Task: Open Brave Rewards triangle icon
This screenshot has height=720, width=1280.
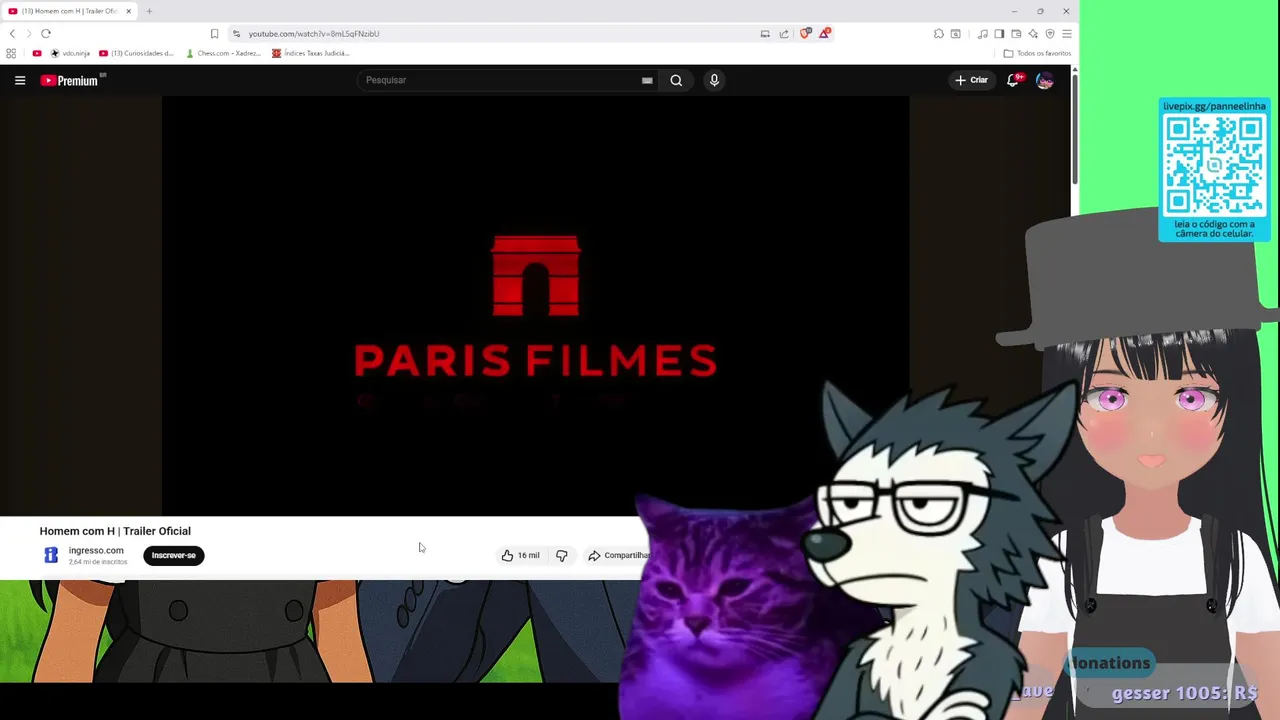Action: [x=824, y=33]
